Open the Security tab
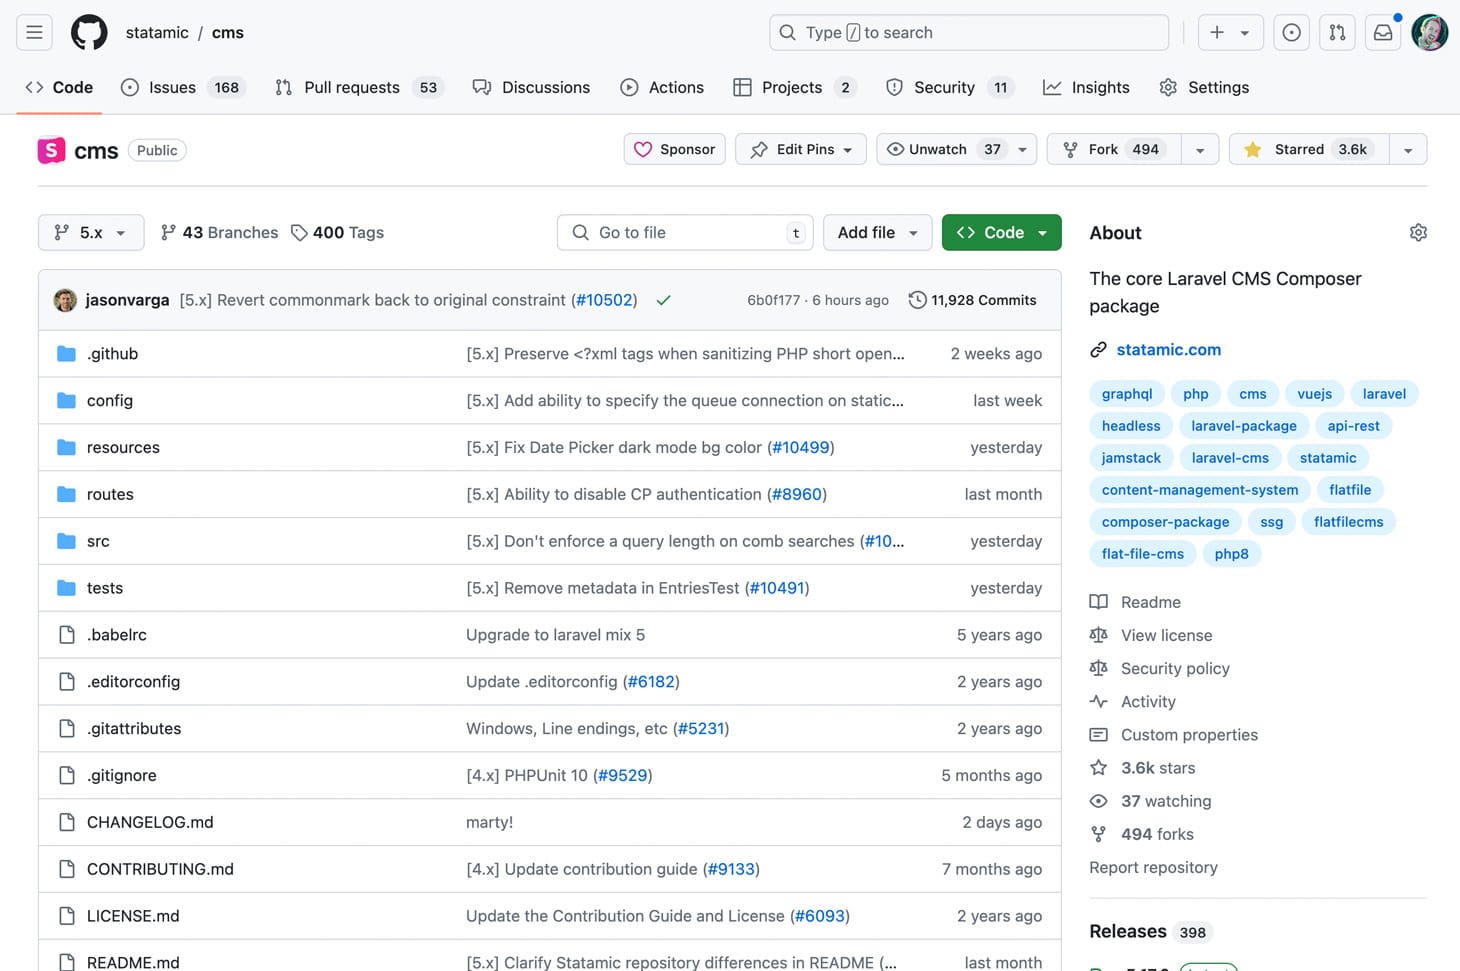Screen dimensions: 1460x971 [x=951, y=87]
